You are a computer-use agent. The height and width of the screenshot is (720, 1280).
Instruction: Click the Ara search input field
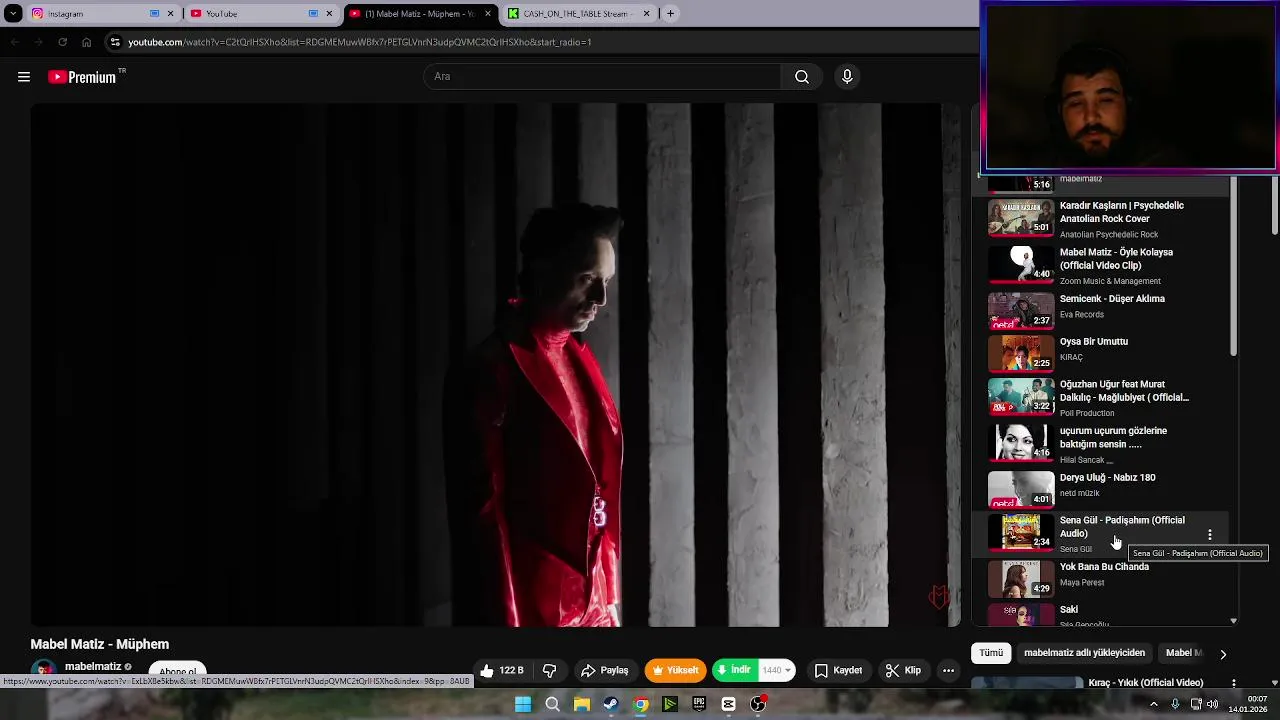[603, 77]
